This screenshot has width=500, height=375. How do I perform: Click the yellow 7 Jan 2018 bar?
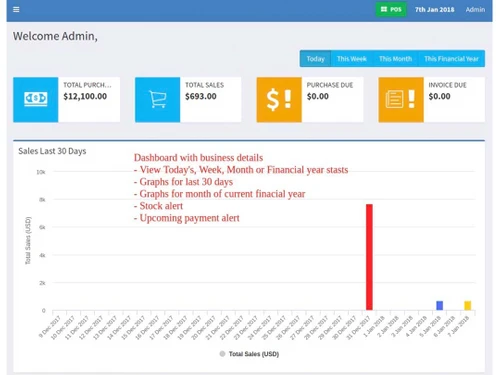click(468, 305)
